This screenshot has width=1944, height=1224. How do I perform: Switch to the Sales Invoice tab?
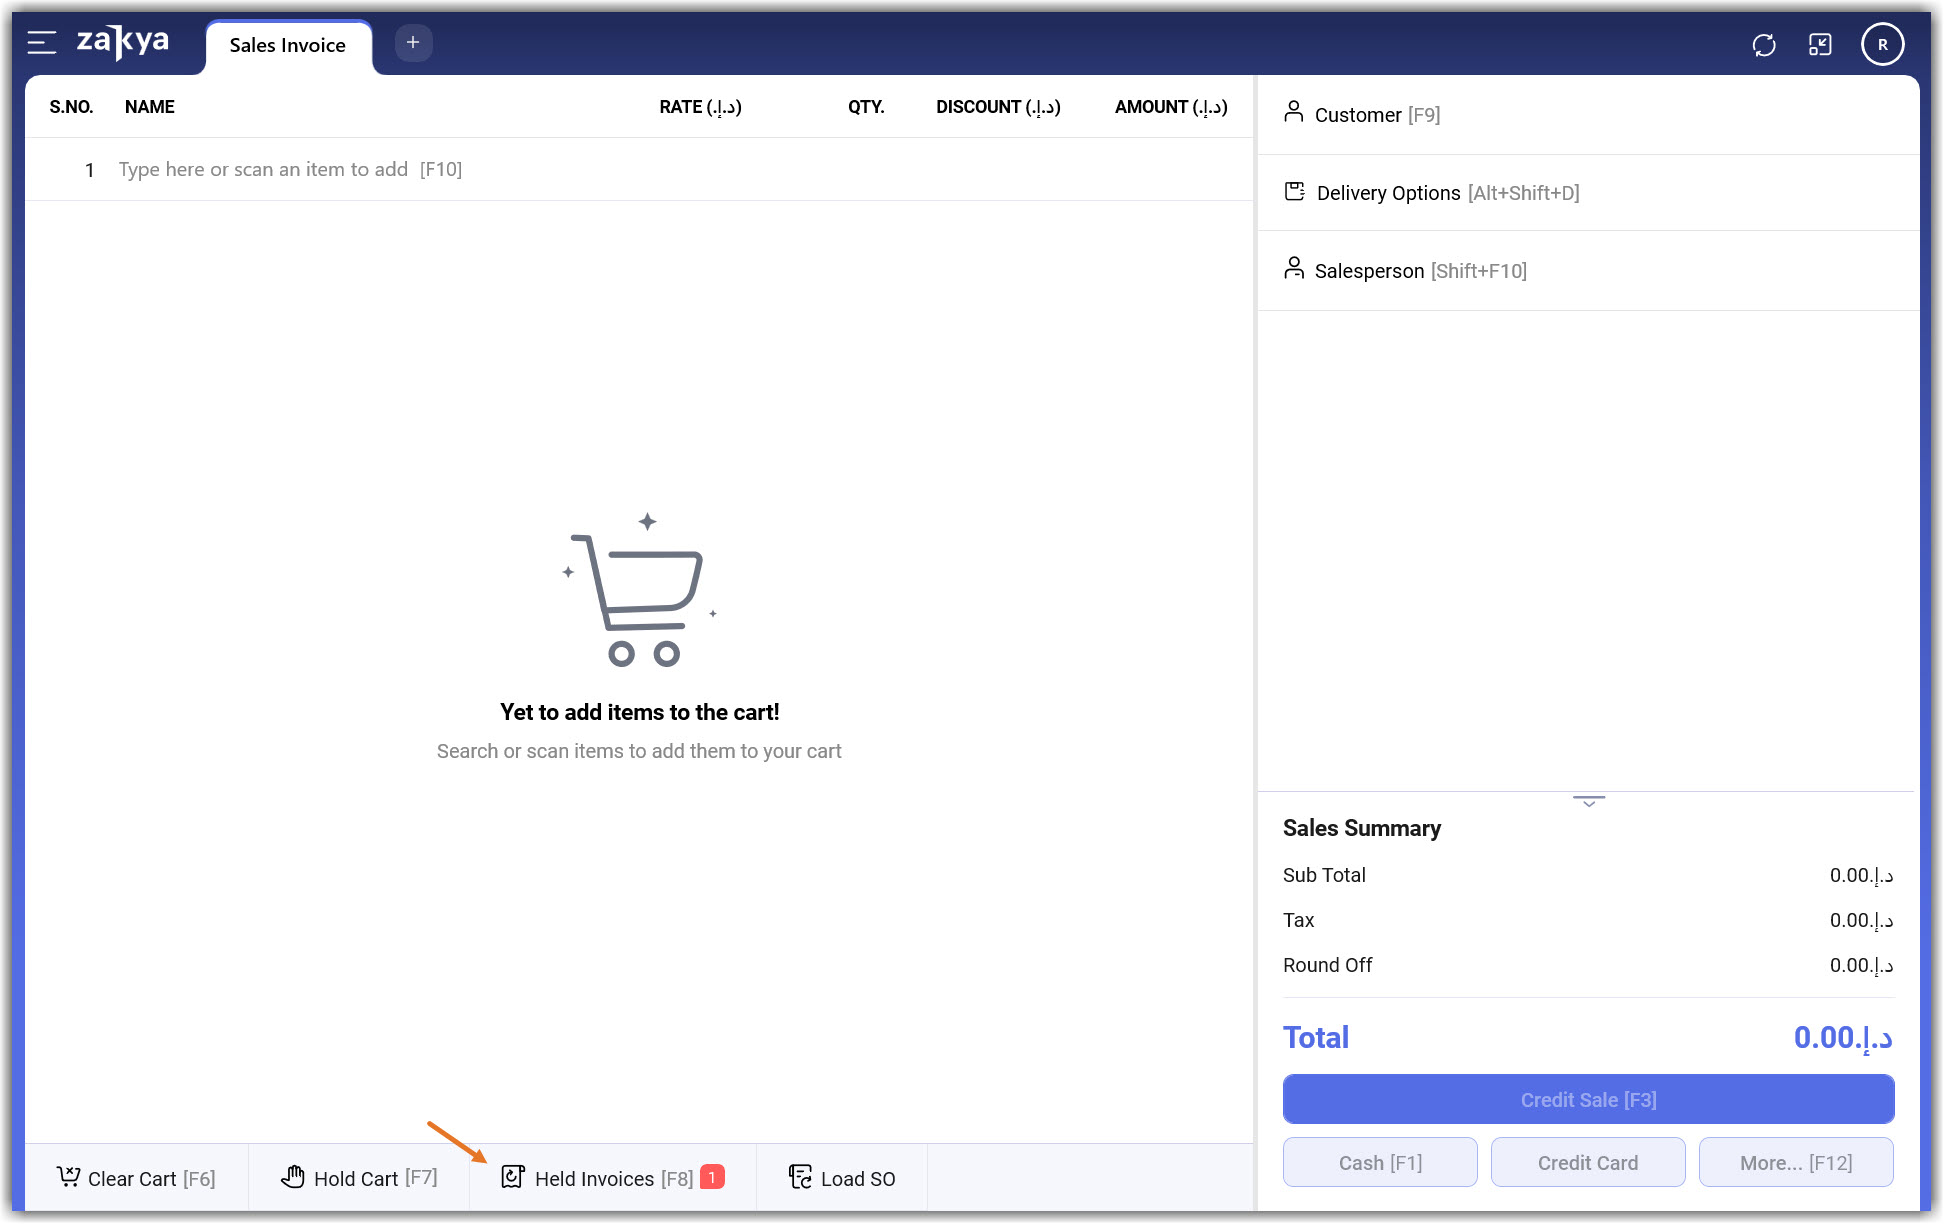pyautogui.click(x=287, y=45)
